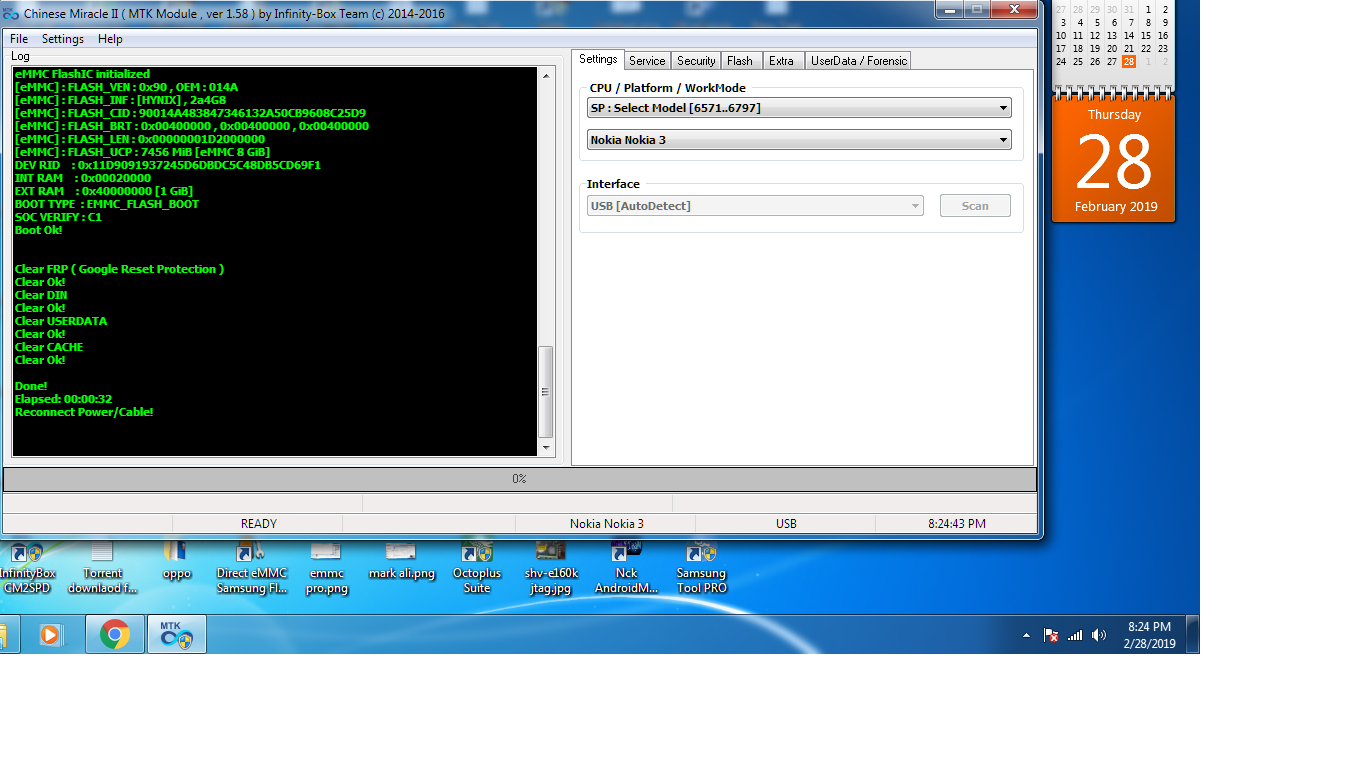Open the oppo folder desktop icon
The width and height of the screenshot is (1360, 768).
pos(176,561)
